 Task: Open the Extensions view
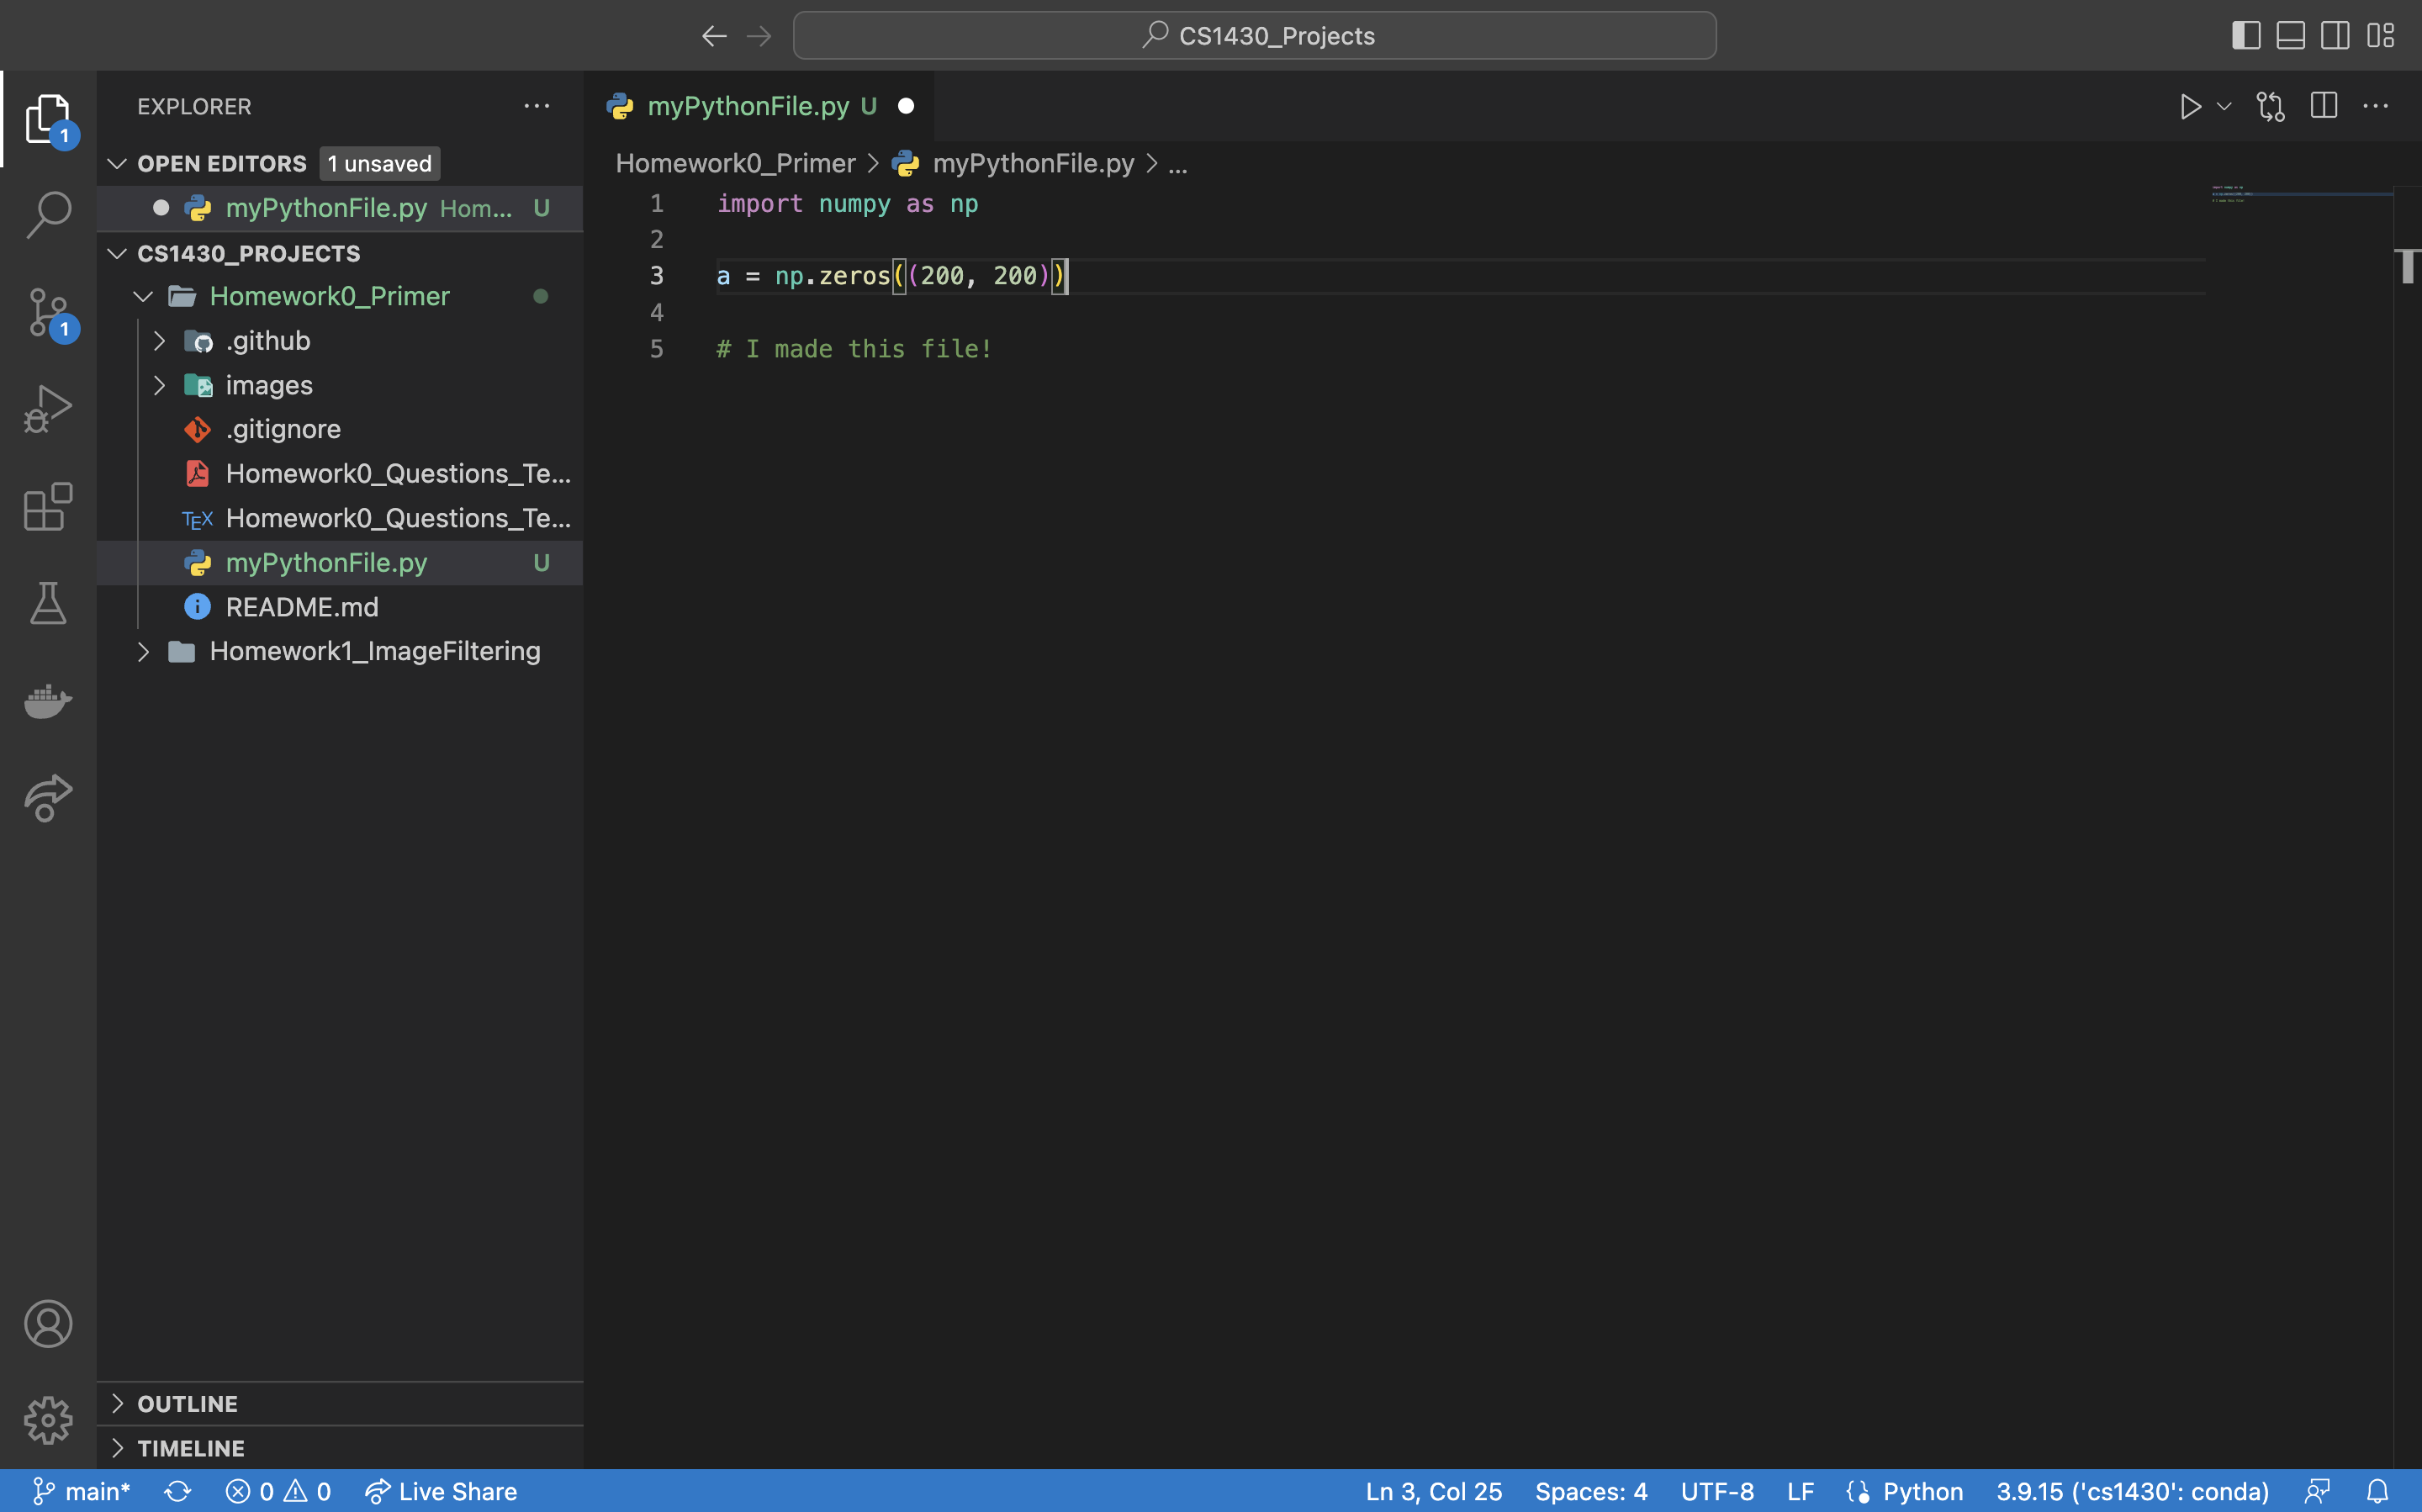click(47, 506)
